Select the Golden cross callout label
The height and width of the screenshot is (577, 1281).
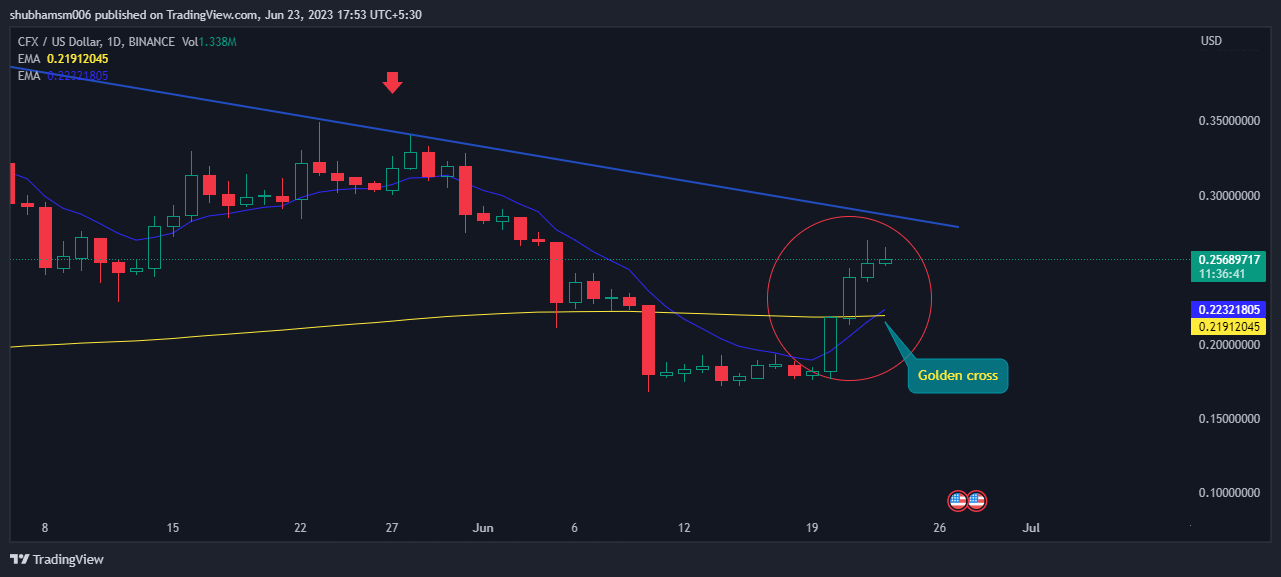(x=958, y=377)
